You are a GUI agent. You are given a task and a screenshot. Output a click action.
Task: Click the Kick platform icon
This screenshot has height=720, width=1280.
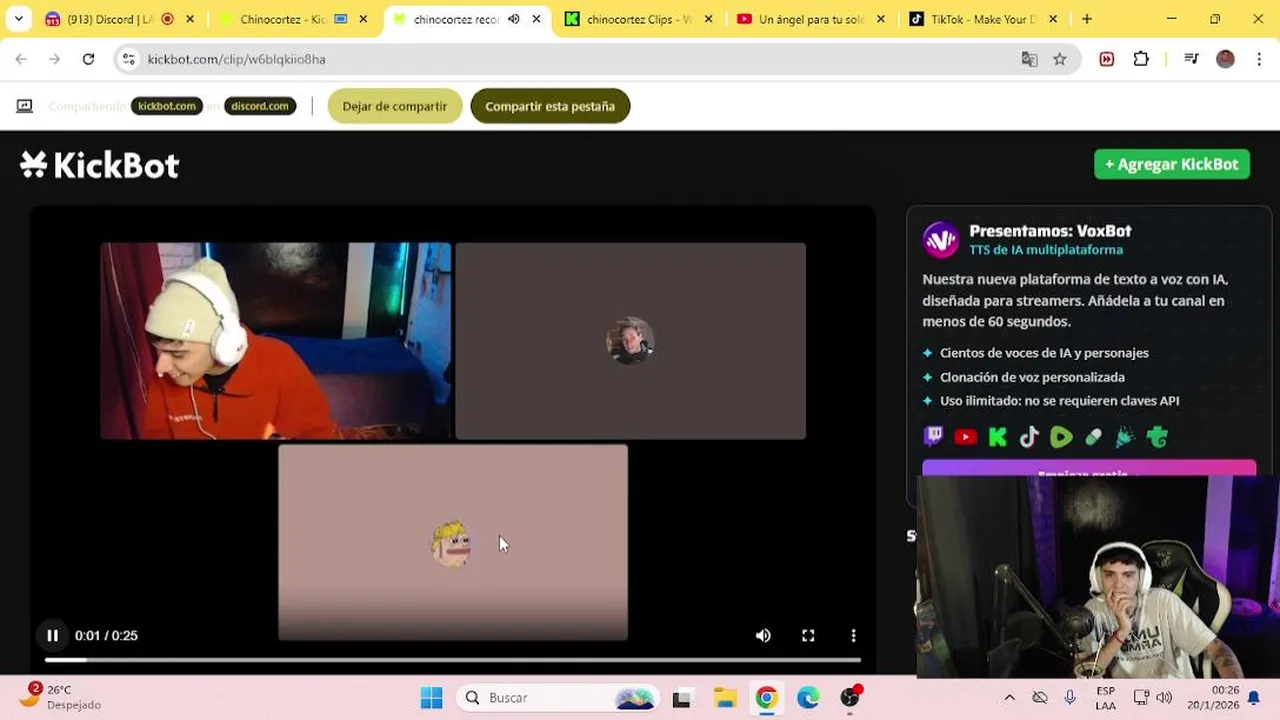[x=997, y=437]
